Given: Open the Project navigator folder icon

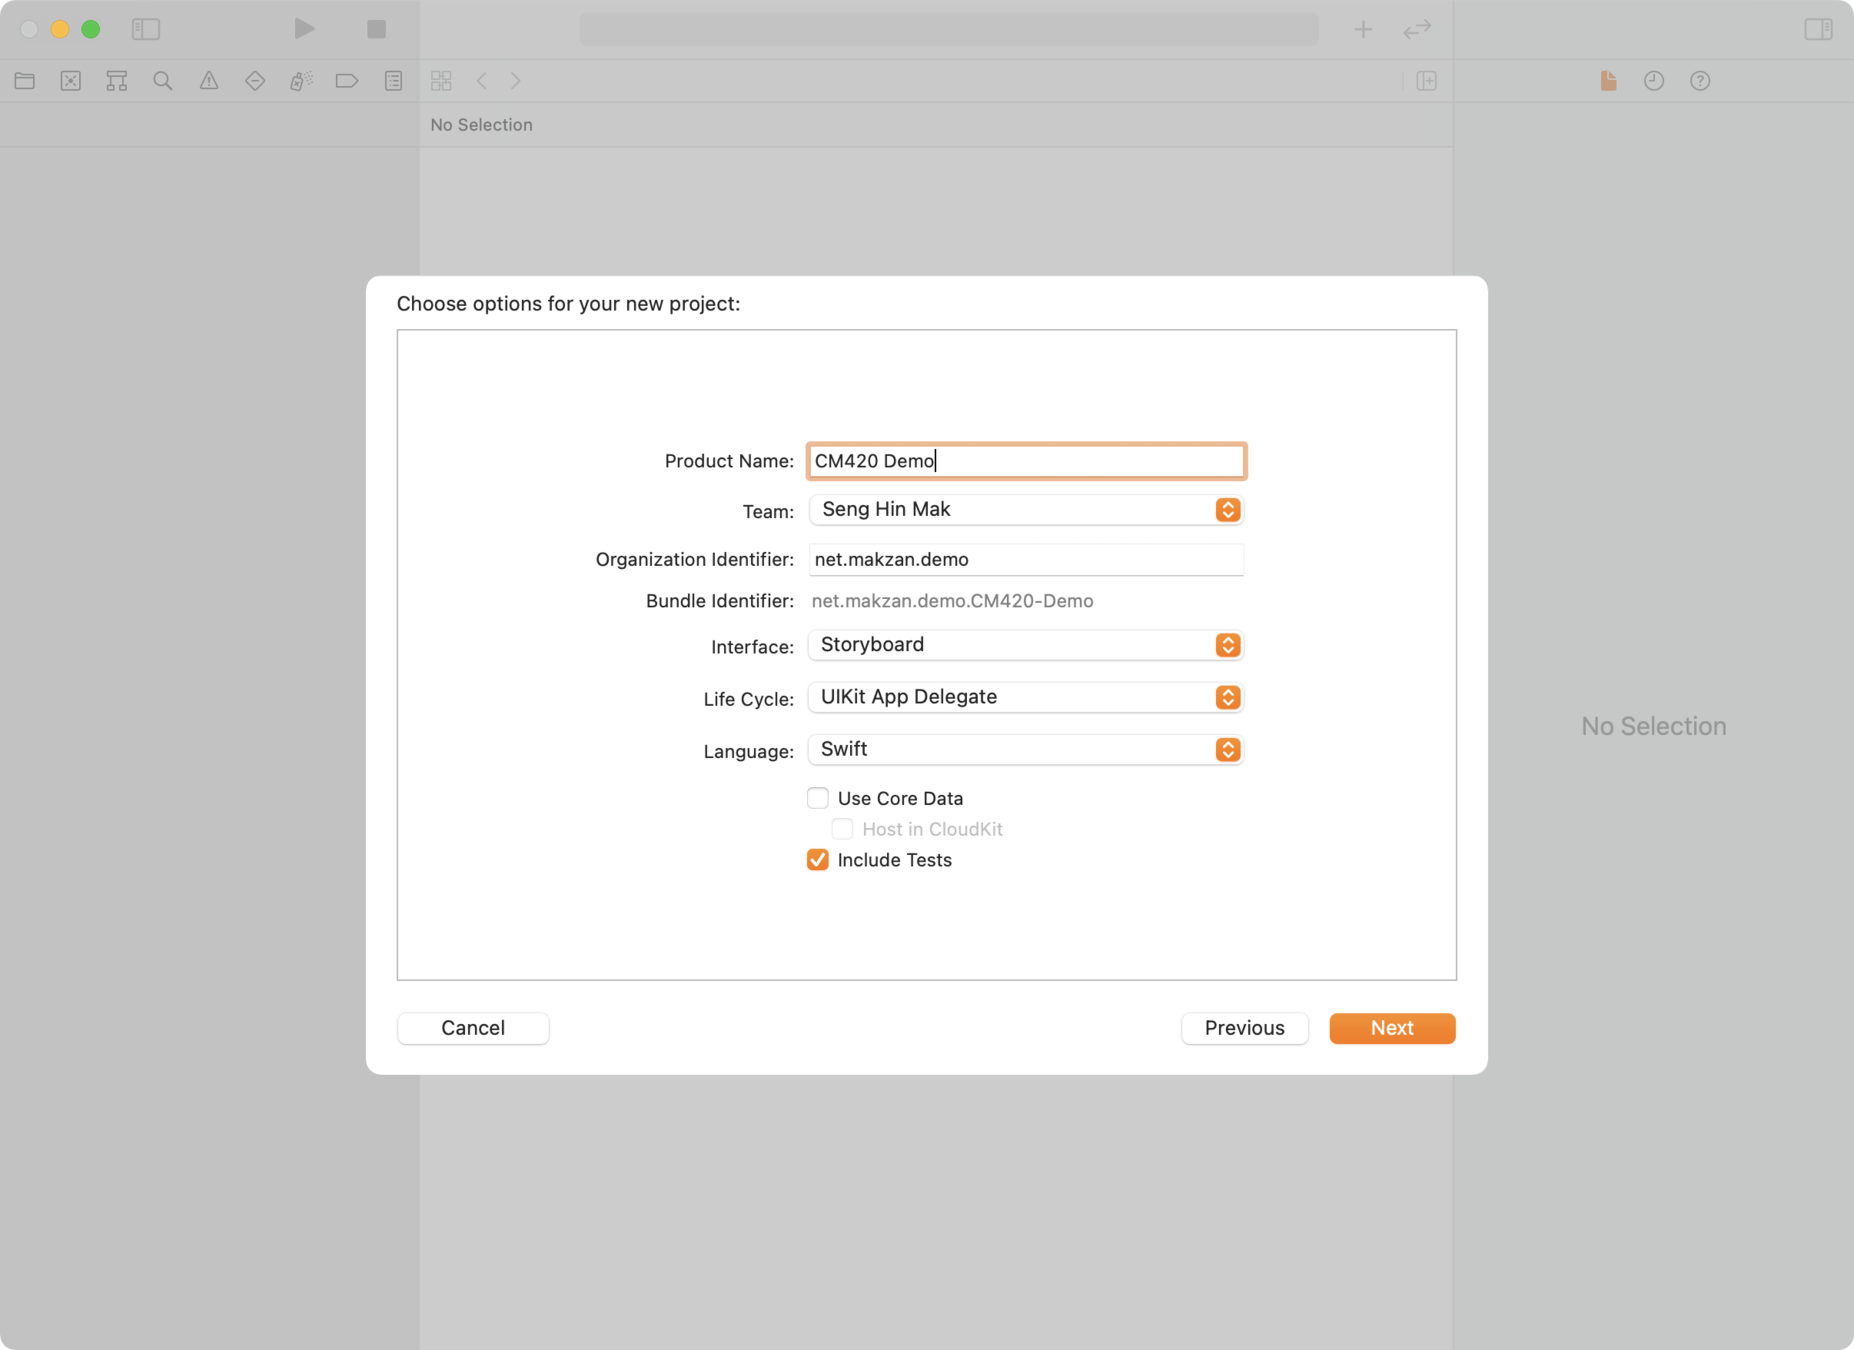Looking at the screenshot, I should [x=25, y=81].
